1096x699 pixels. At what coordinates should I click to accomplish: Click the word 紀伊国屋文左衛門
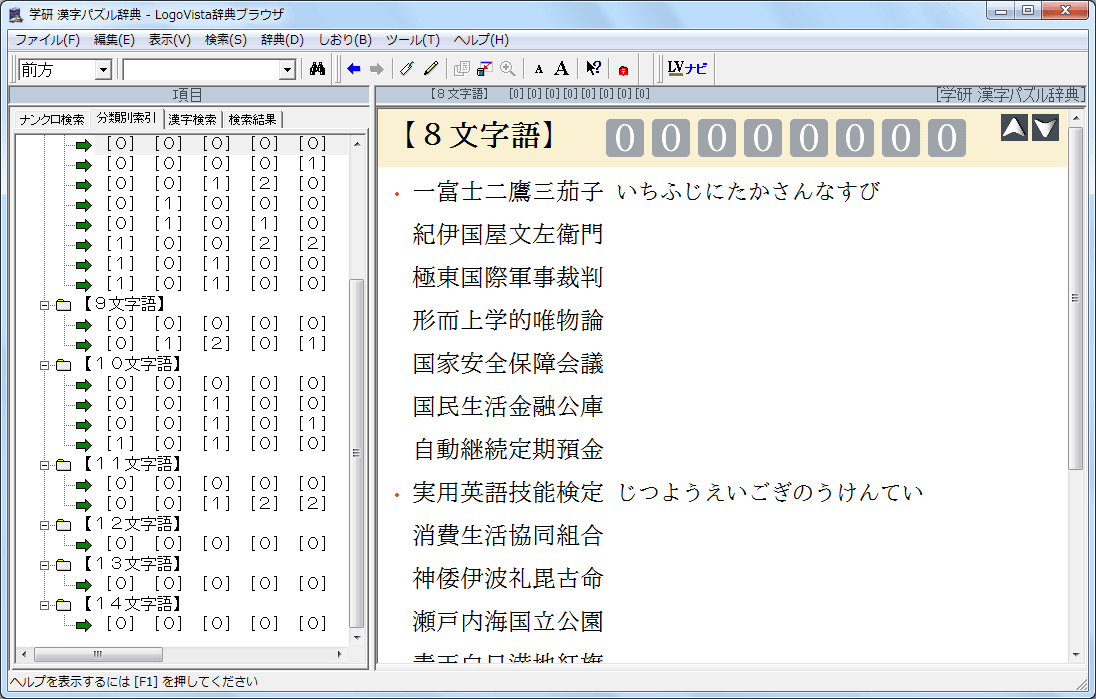coord(507,234)
